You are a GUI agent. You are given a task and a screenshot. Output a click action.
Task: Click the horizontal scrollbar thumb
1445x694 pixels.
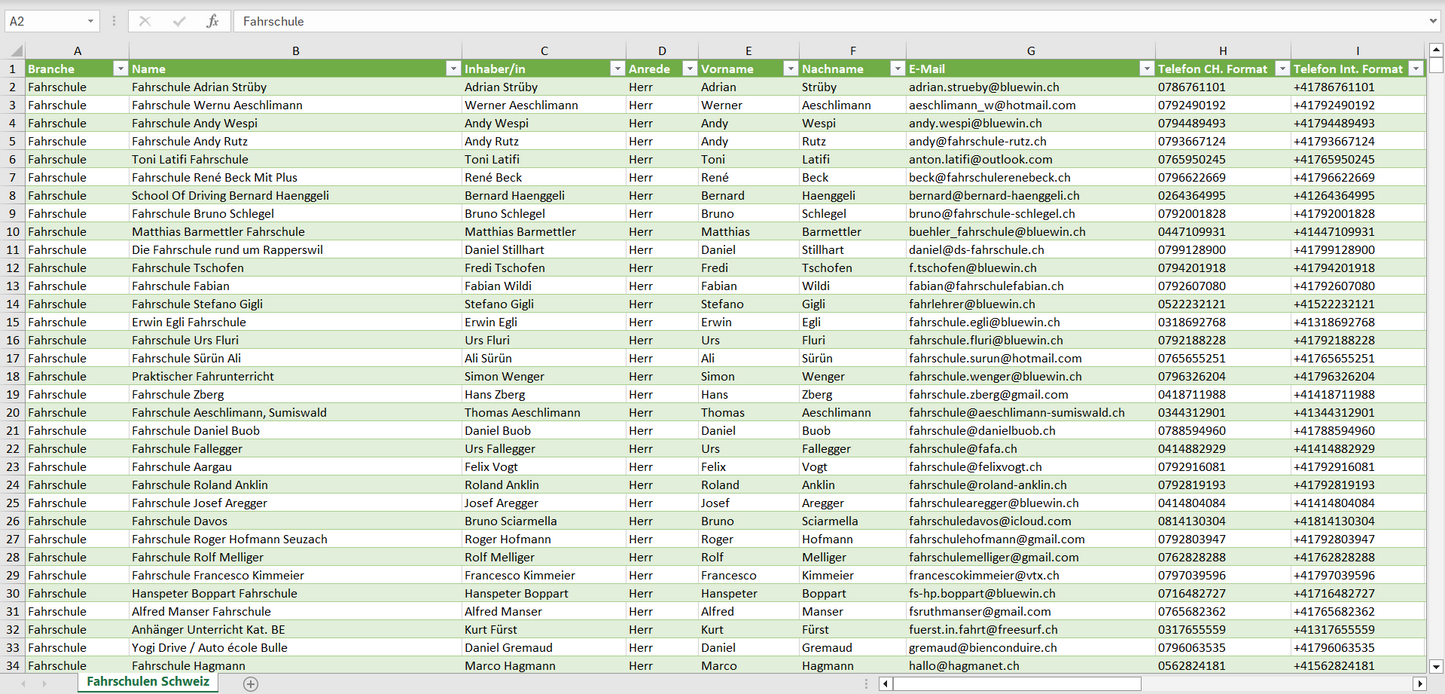coord(1016,684)
